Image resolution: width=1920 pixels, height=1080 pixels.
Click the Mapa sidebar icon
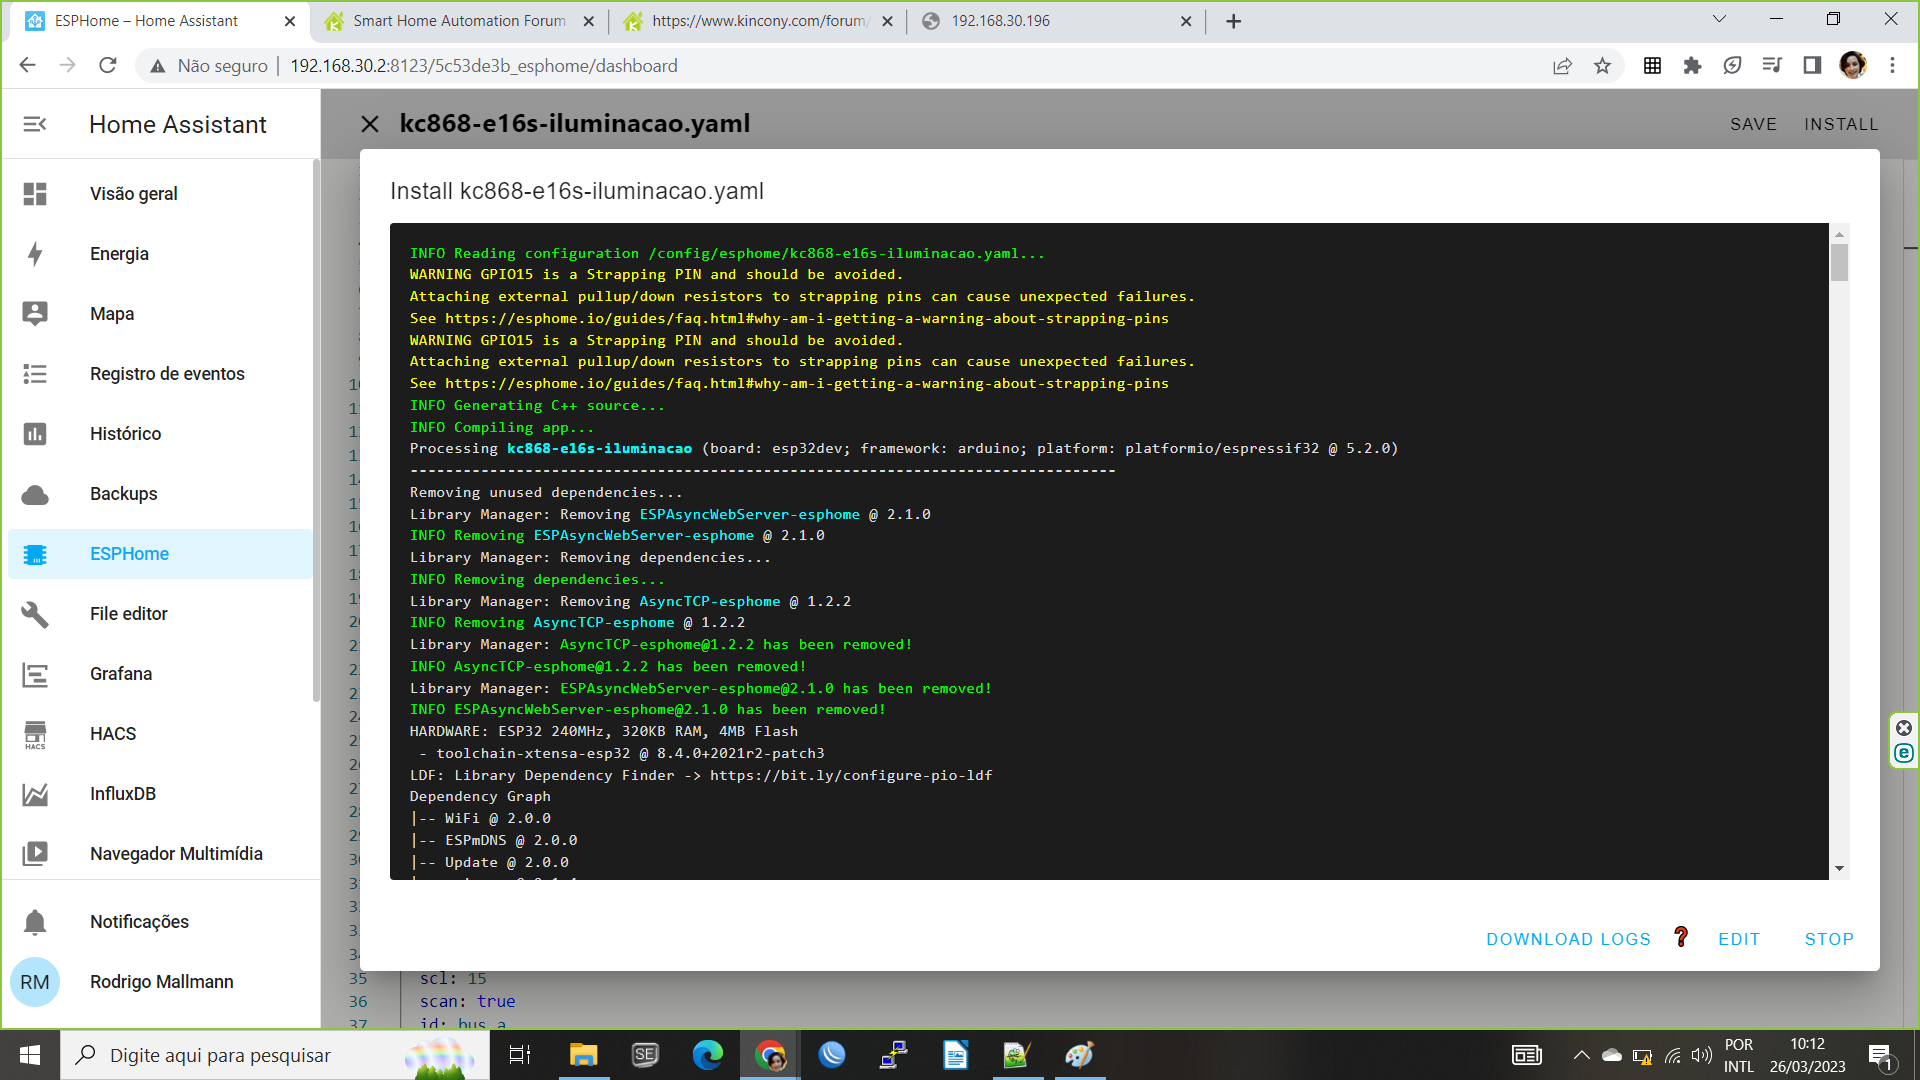pyautogui.click(x=35, y=314)
